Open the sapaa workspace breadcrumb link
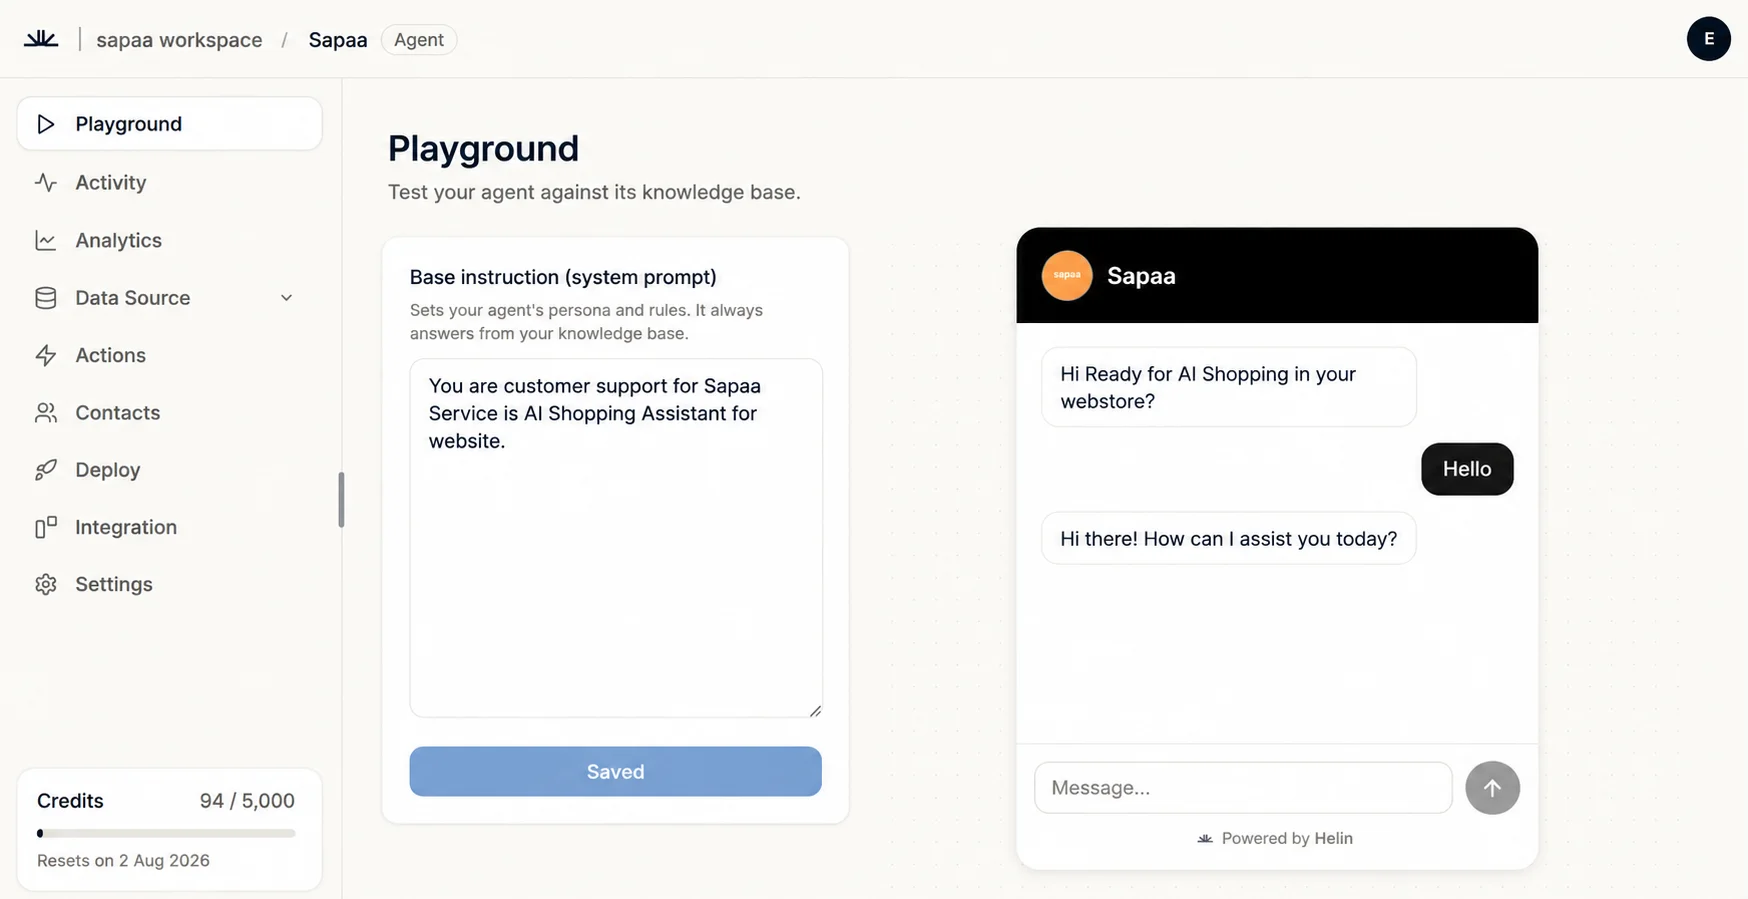 [179, 40]
